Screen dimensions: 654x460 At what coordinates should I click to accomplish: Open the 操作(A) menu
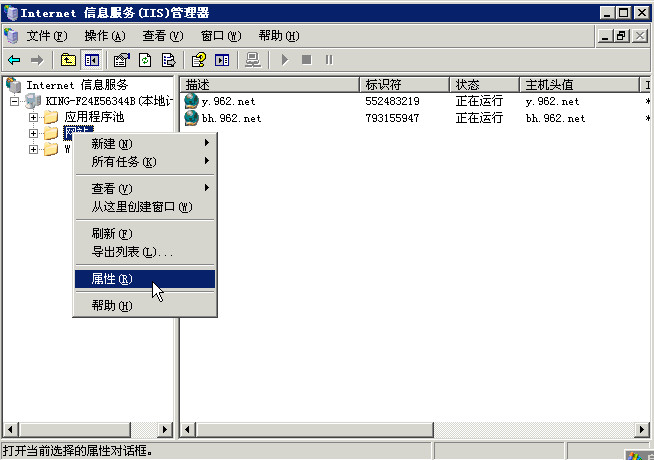[105, 36]
